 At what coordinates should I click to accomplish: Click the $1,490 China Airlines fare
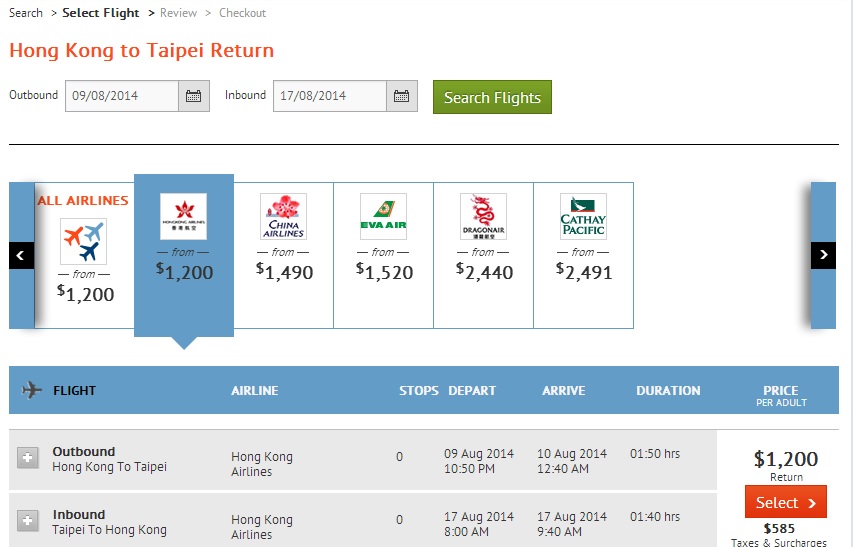[x=284, y=272]
